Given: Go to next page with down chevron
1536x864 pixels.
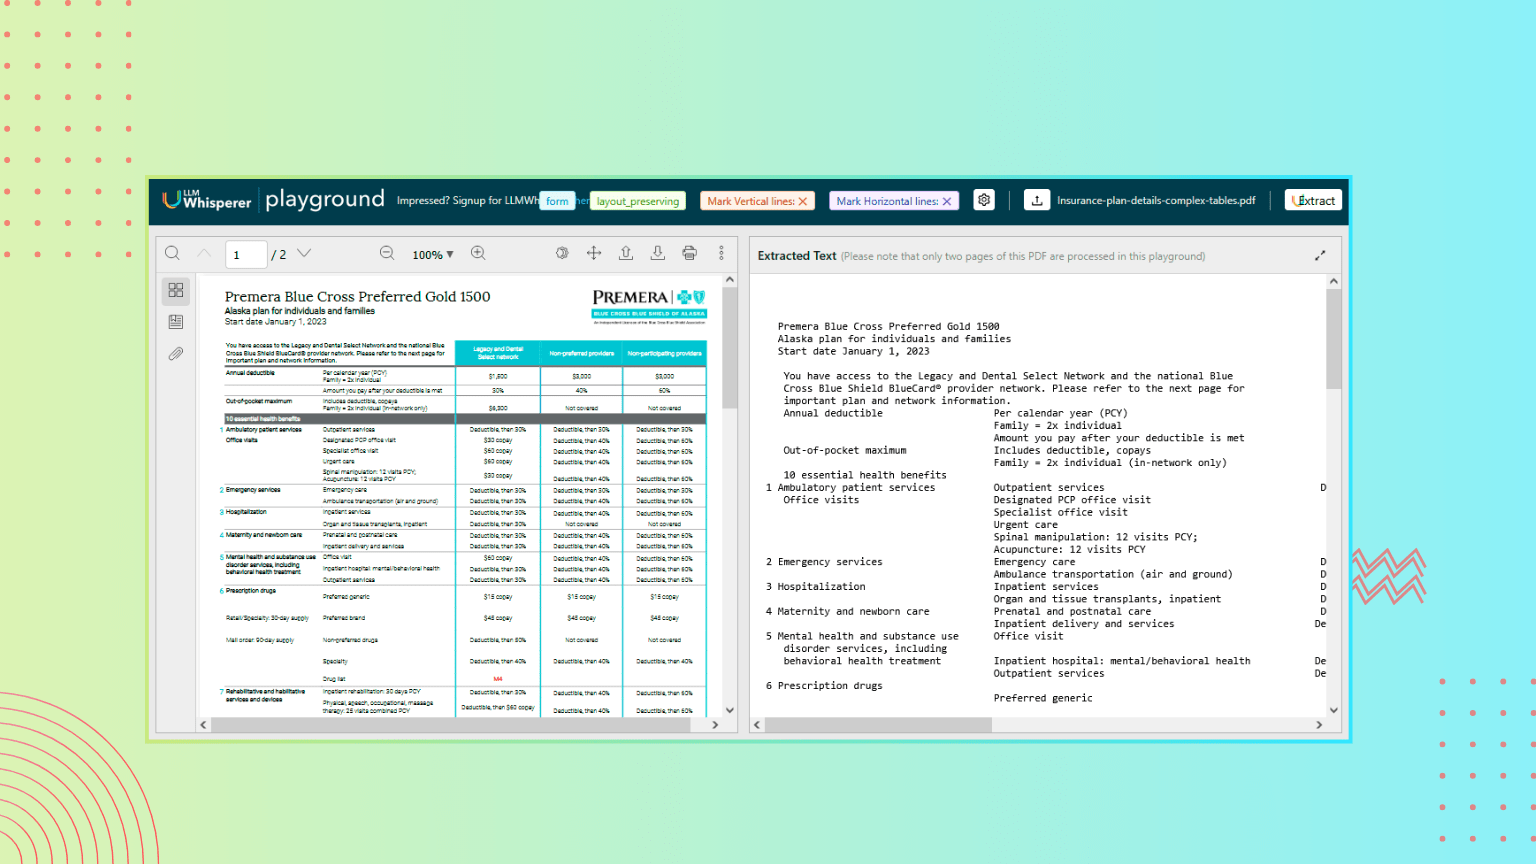Looking at the screenshot, I should coord(304,254).
